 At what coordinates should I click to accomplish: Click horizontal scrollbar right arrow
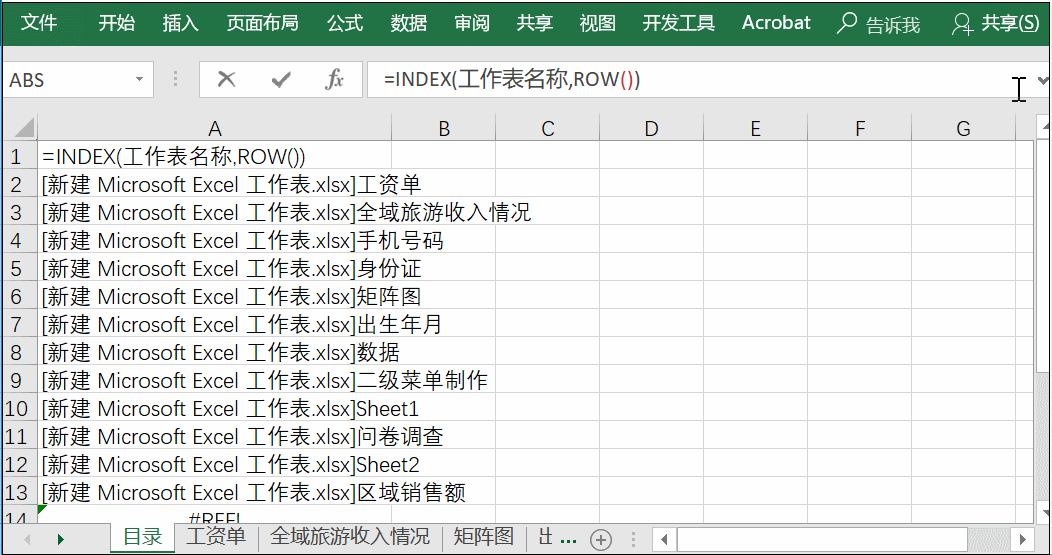[1022, 539]
